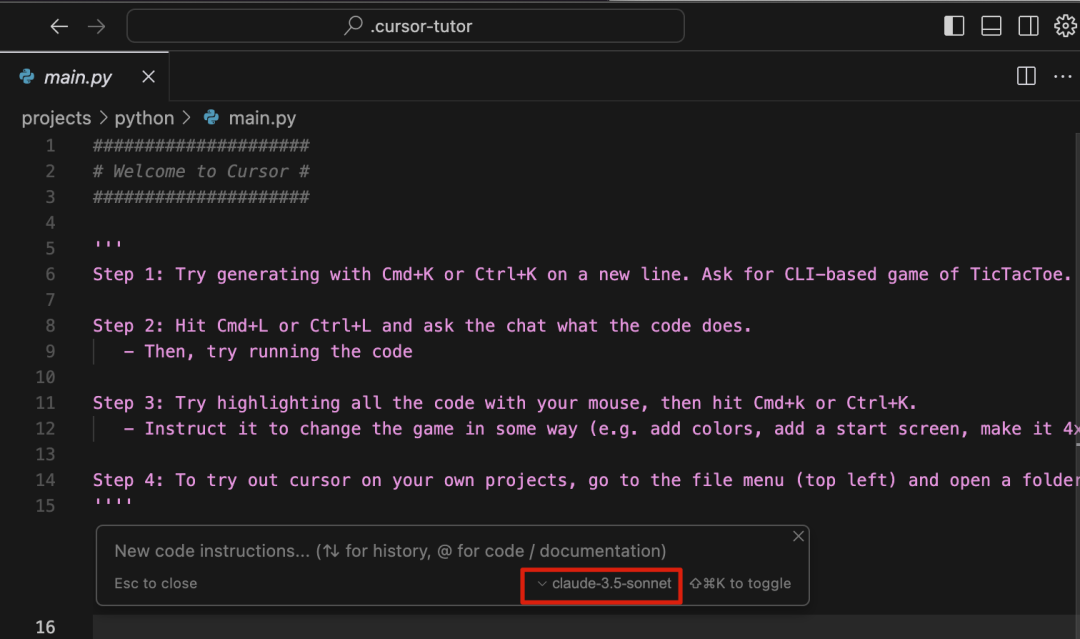Click the New code instructions input field

pos(390,551)
